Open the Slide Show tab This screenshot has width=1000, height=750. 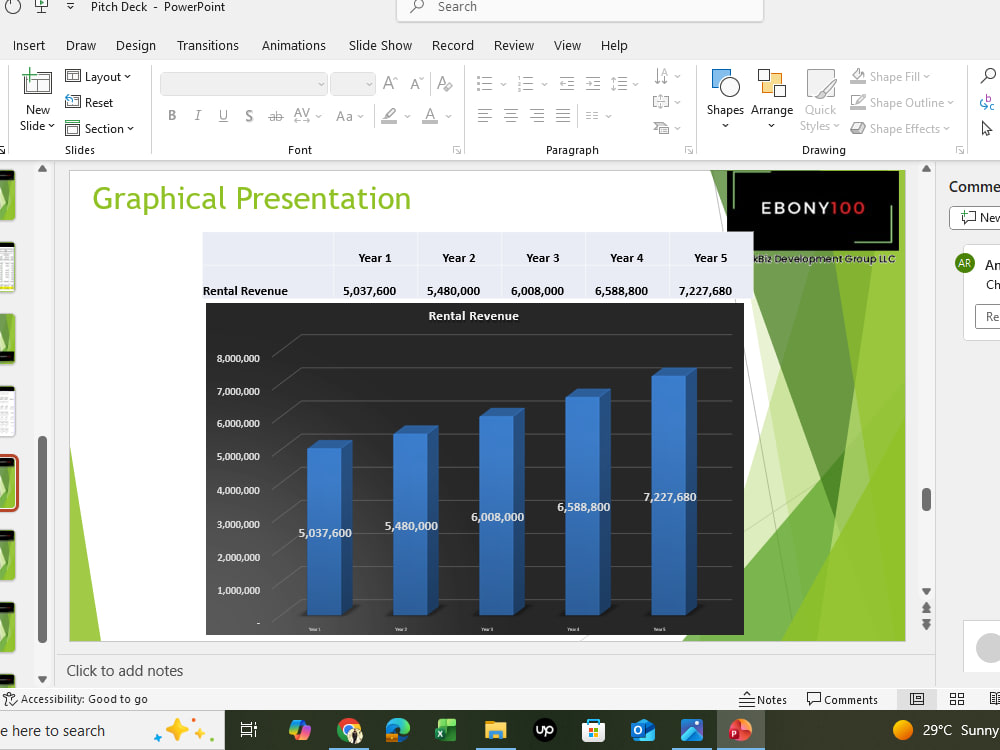[380, 45]
